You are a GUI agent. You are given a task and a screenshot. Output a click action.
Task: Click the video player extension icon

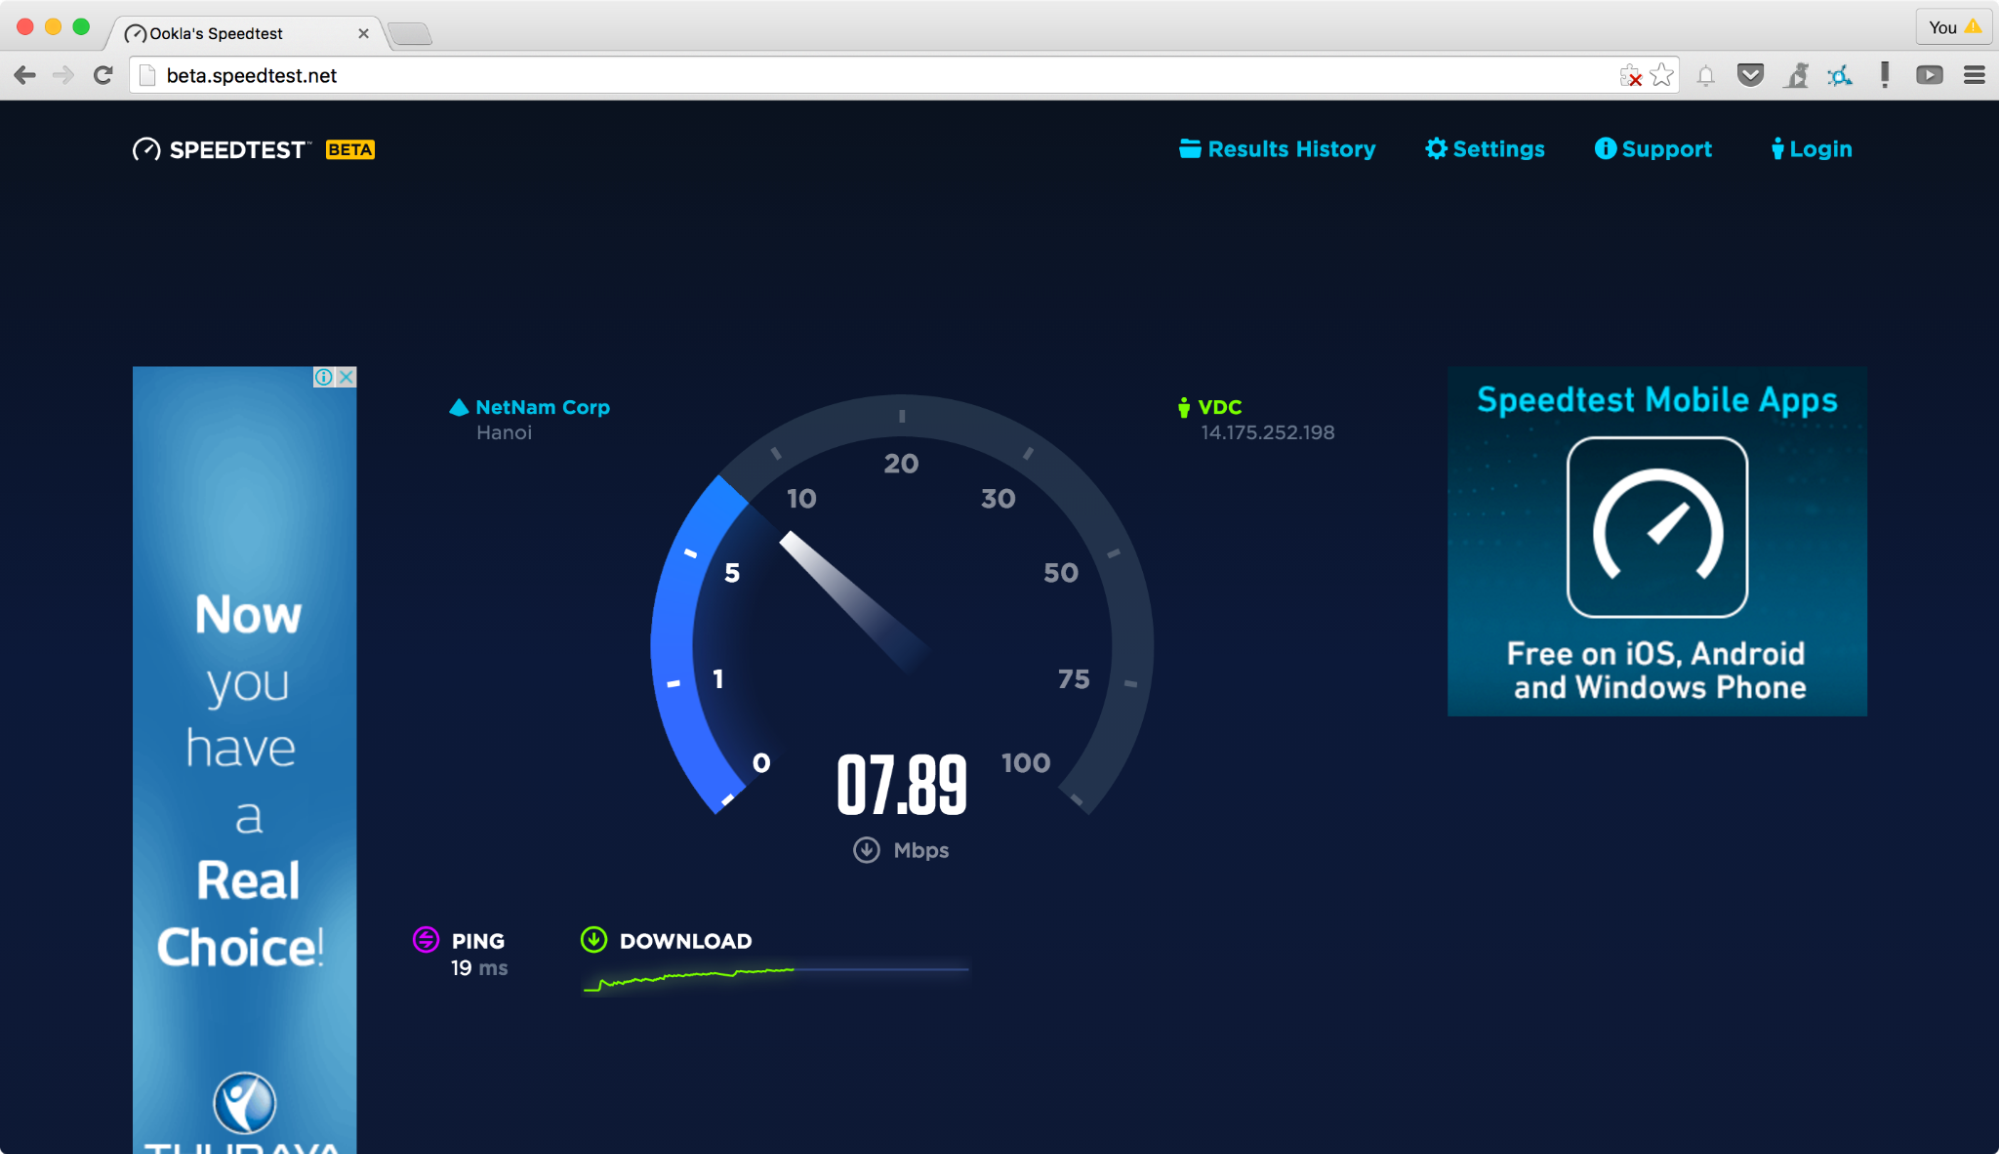pos(1929,75)
